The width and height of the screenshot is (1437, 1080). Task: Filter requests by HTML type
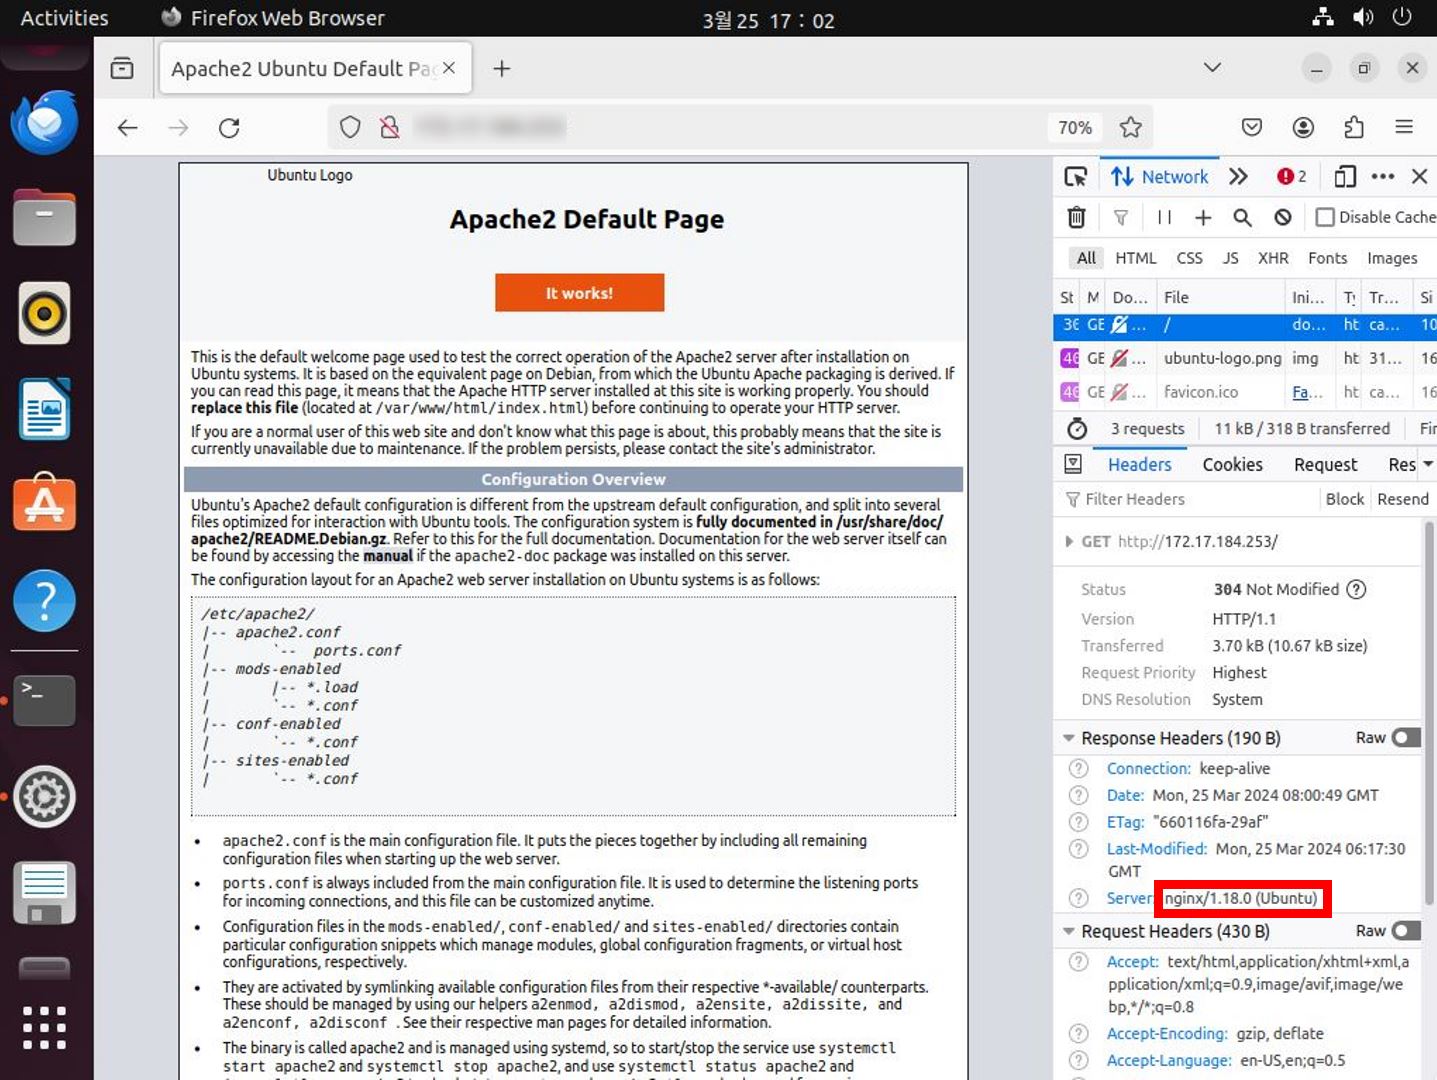click(x=1135, y=258)
